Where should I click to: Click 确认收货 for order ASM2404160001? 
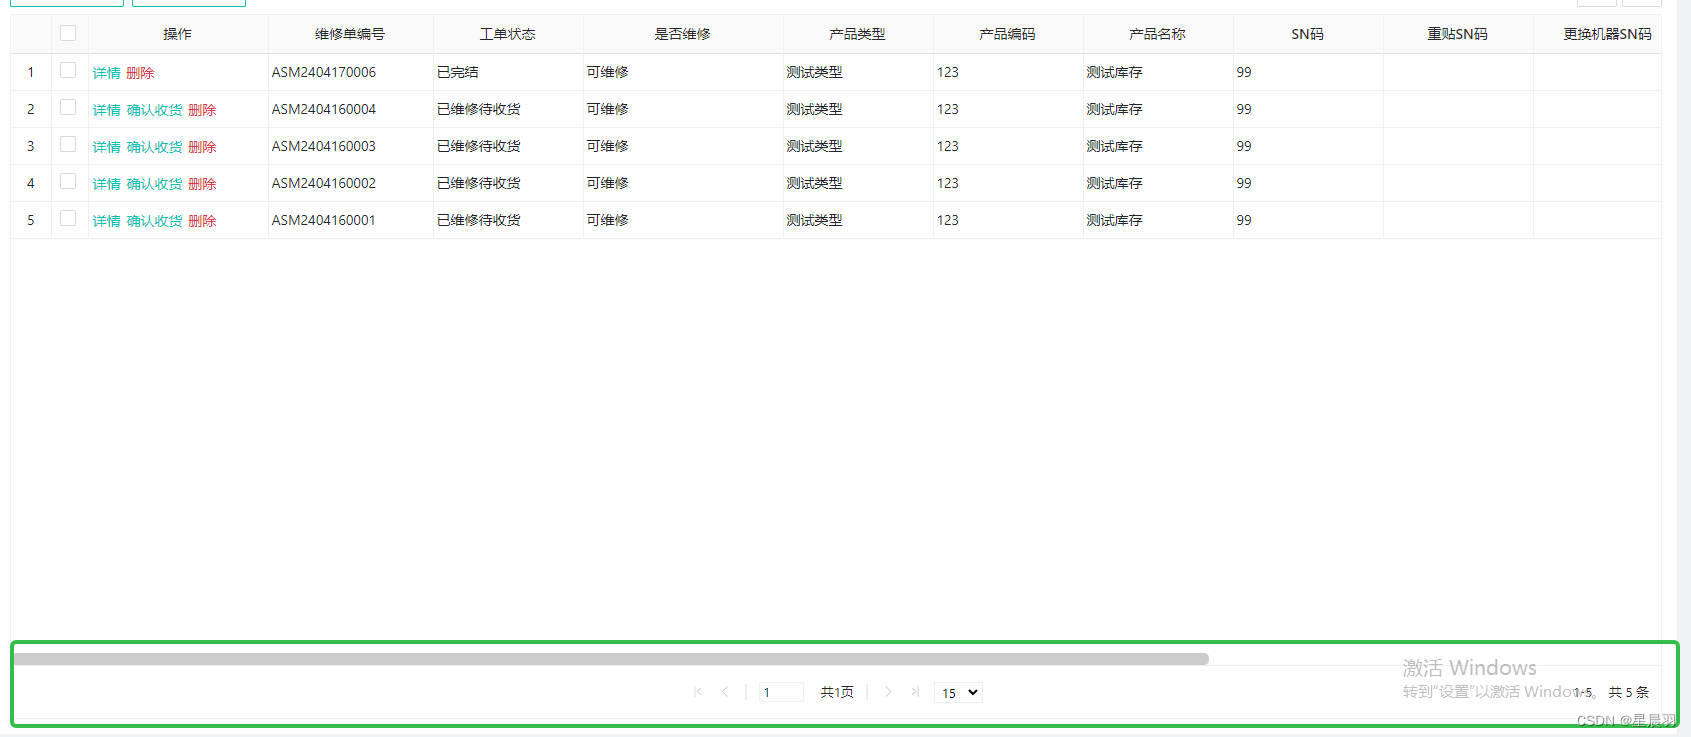(154, 221)
